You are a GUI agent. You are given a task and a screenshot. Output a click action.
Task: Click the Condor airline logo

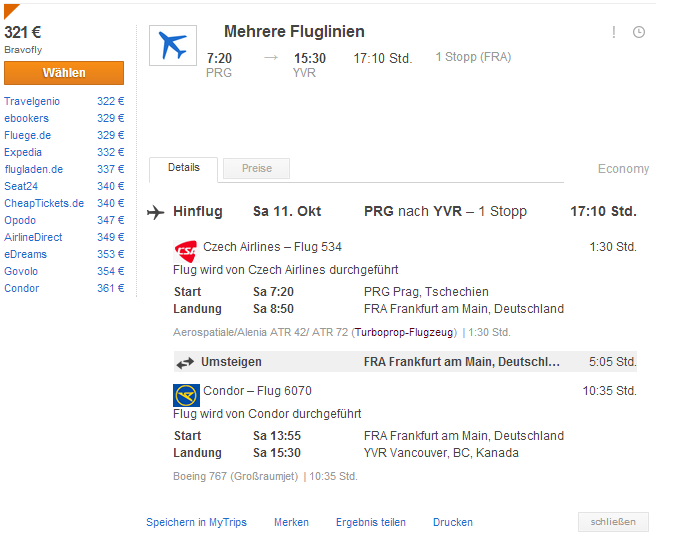pos(186,395)
